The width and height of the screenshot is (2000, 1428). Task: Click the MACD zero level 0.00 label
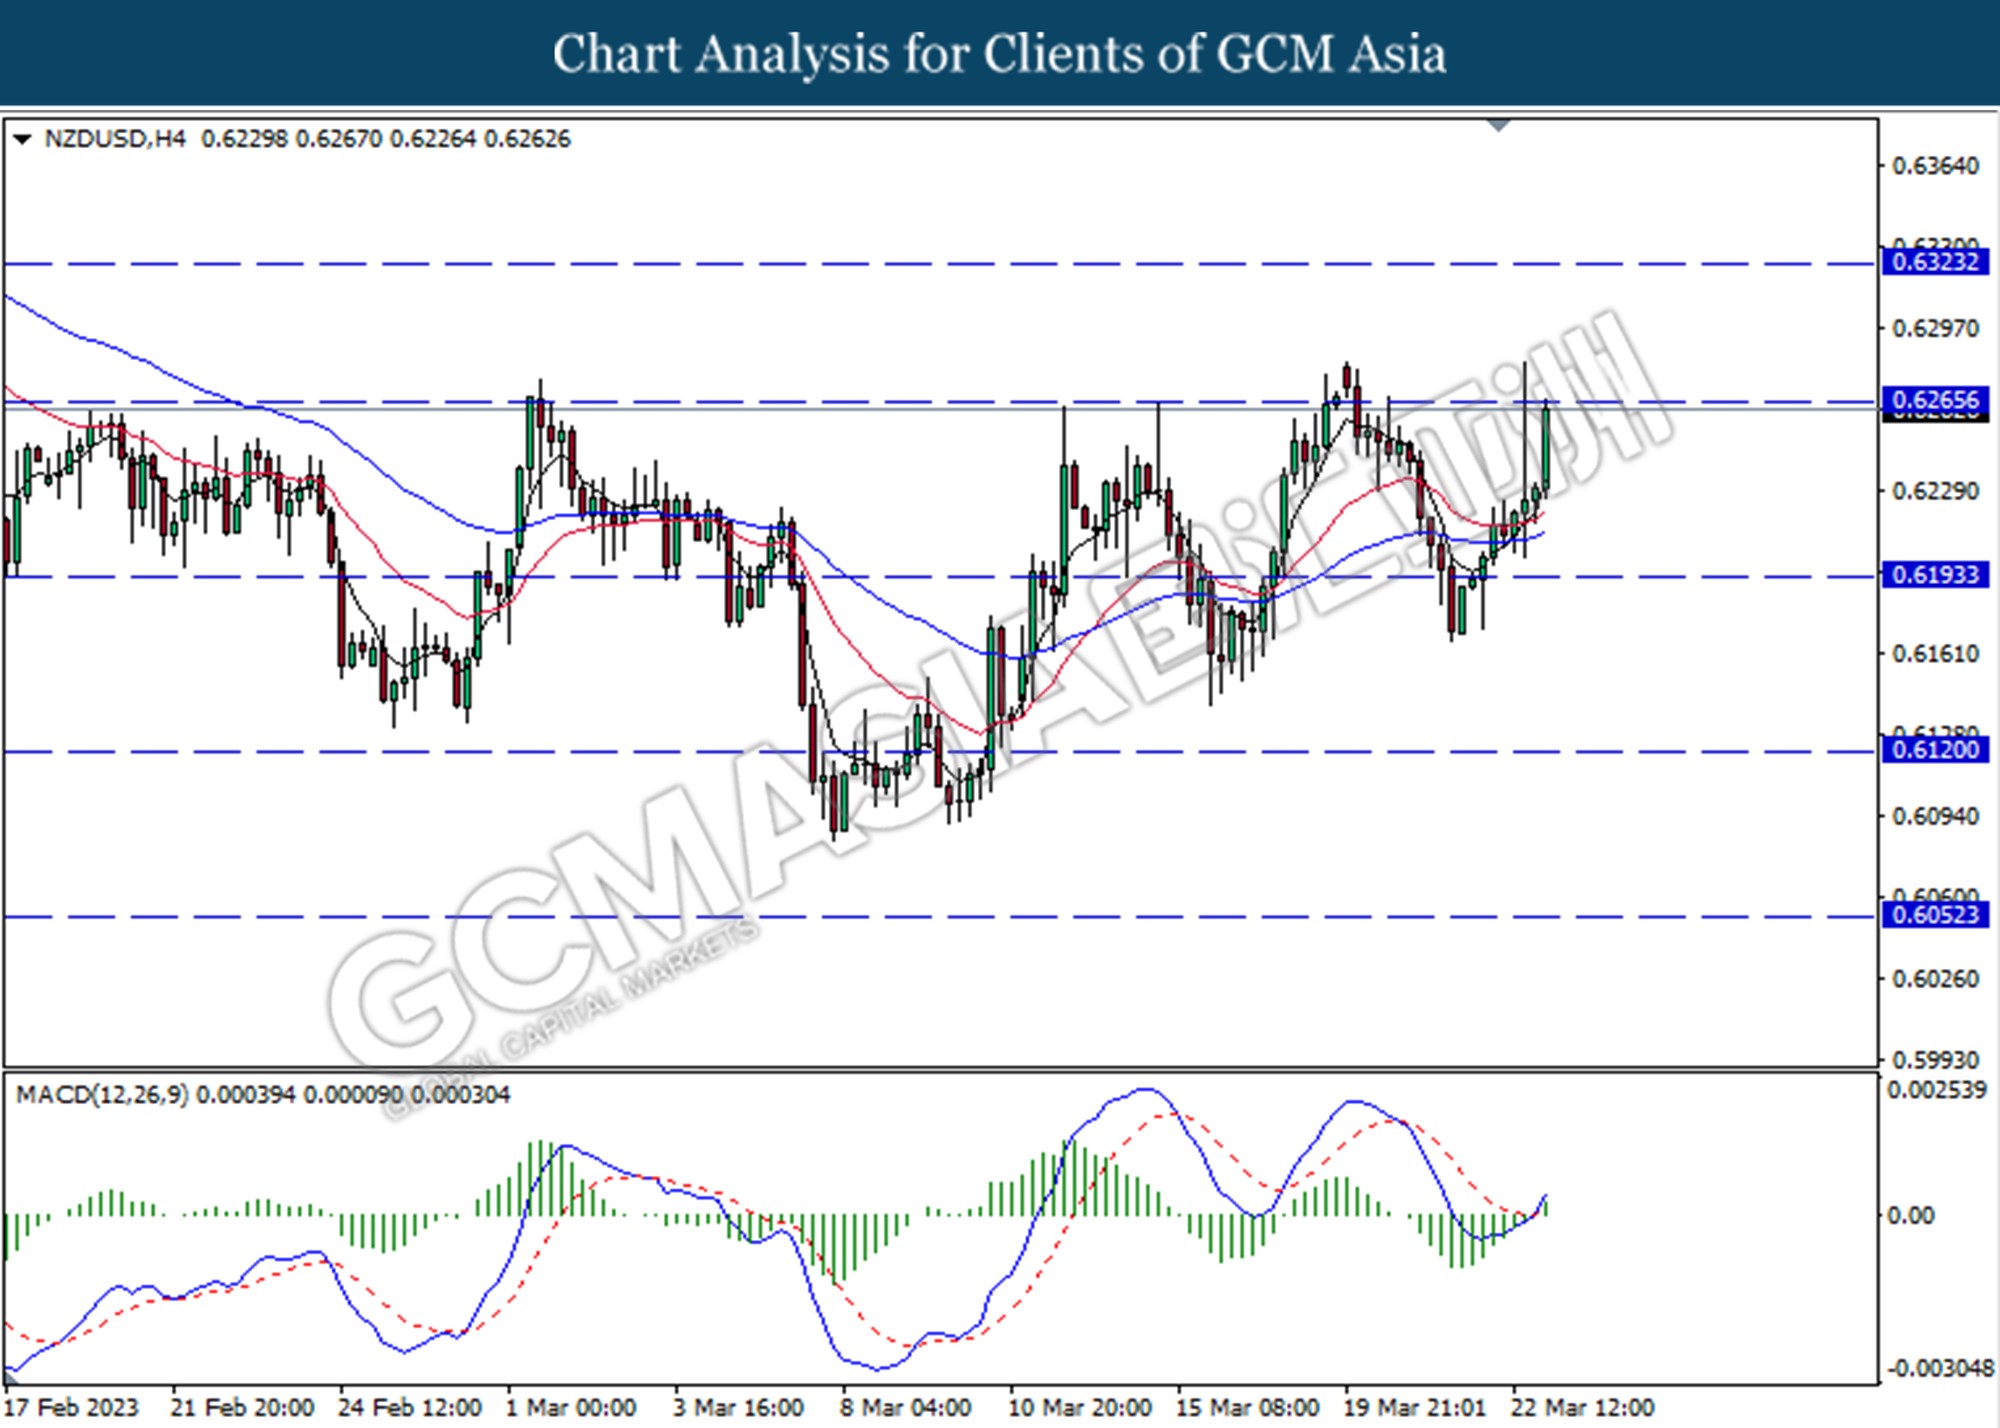[1910, 1215]
